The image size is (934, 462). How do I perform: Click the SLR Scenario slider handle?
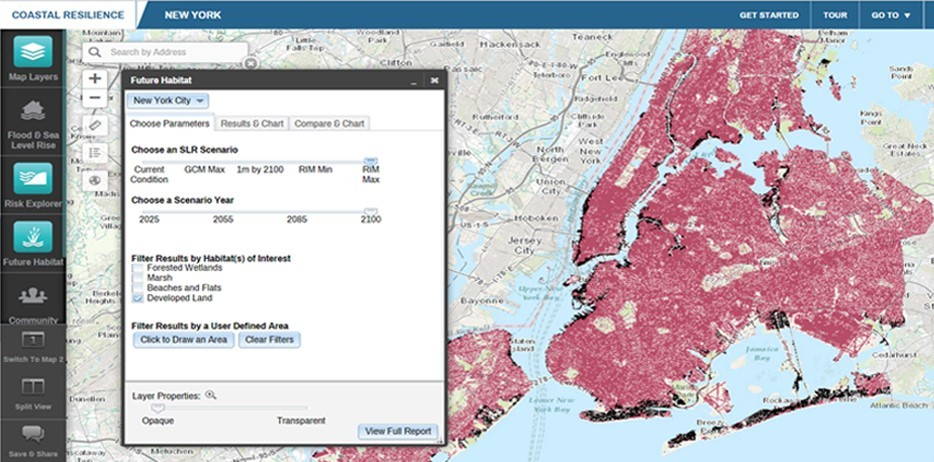pos(371,161)
